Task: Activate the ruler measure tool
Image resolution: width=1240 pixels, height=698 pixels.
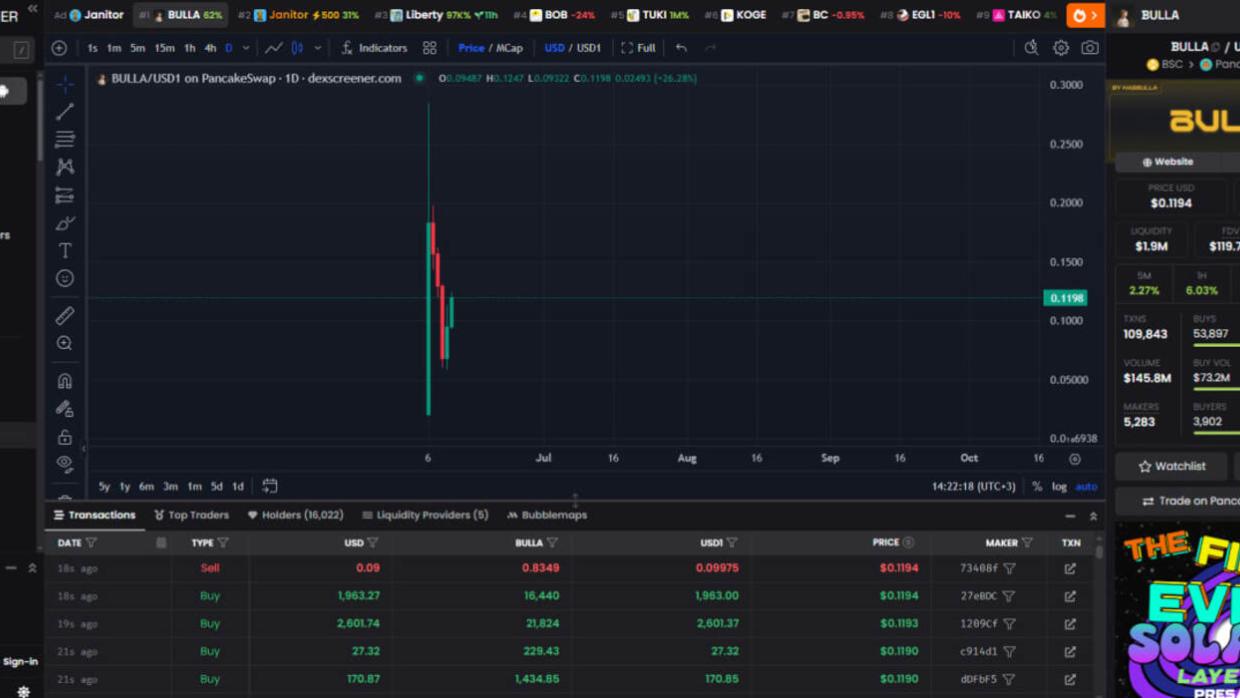Action: [65, 316]
